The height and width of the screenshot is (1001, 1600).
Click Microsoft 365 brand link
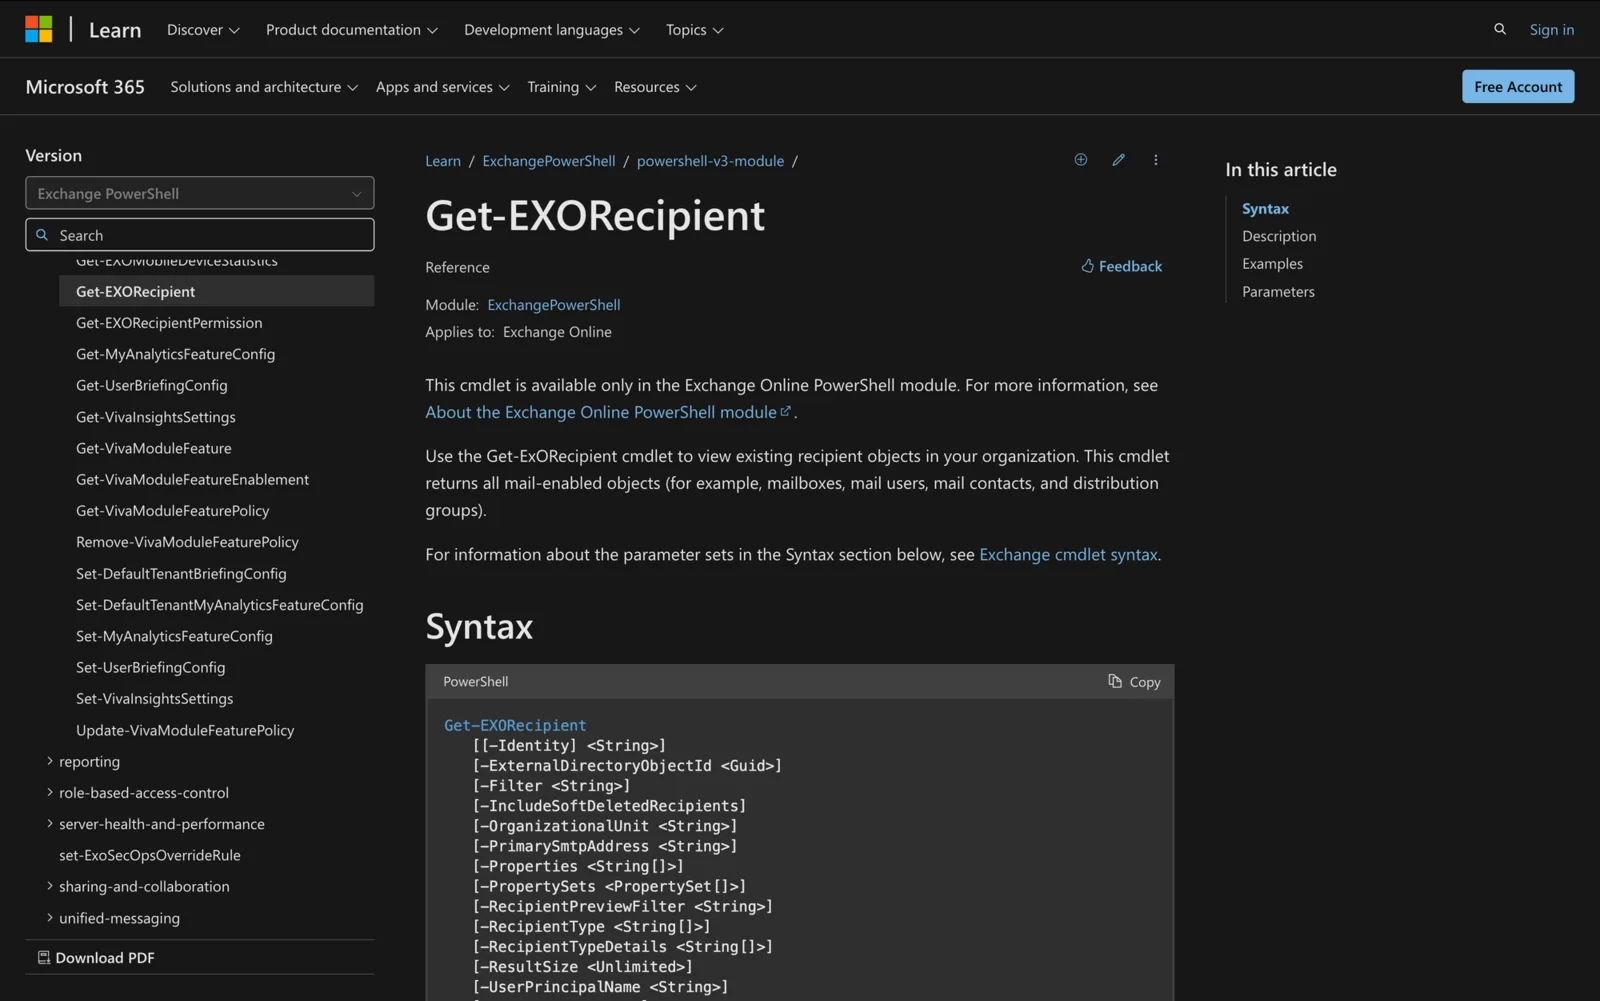click(85, 87)
